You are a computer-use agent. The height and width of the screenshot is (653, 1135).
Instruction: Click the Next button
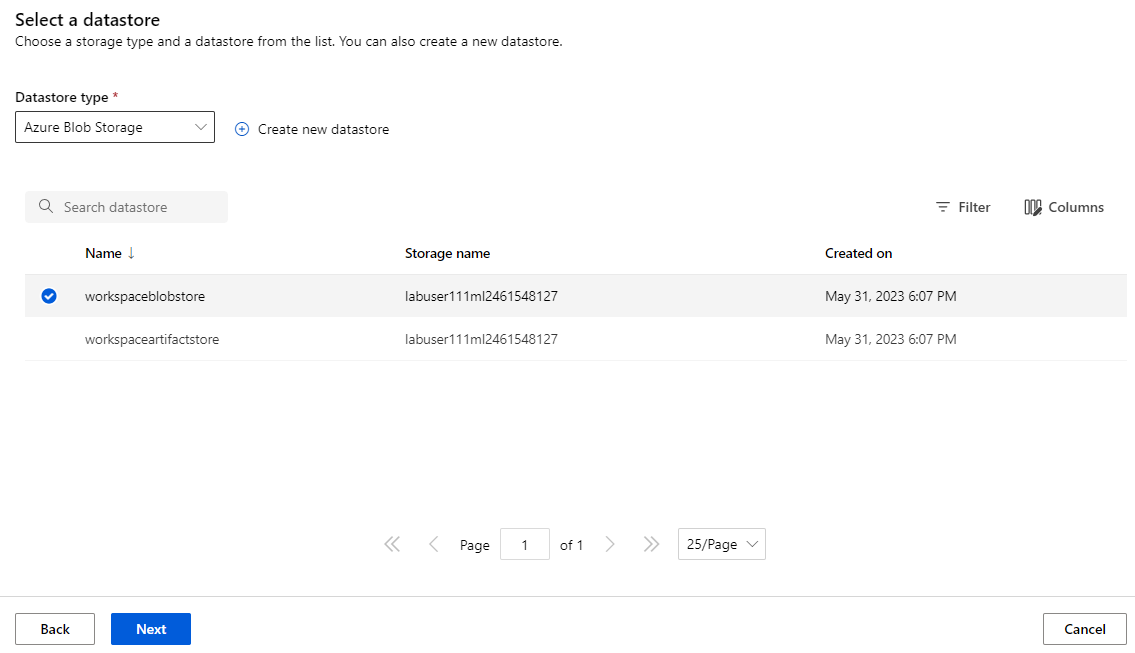coord(151,629)
